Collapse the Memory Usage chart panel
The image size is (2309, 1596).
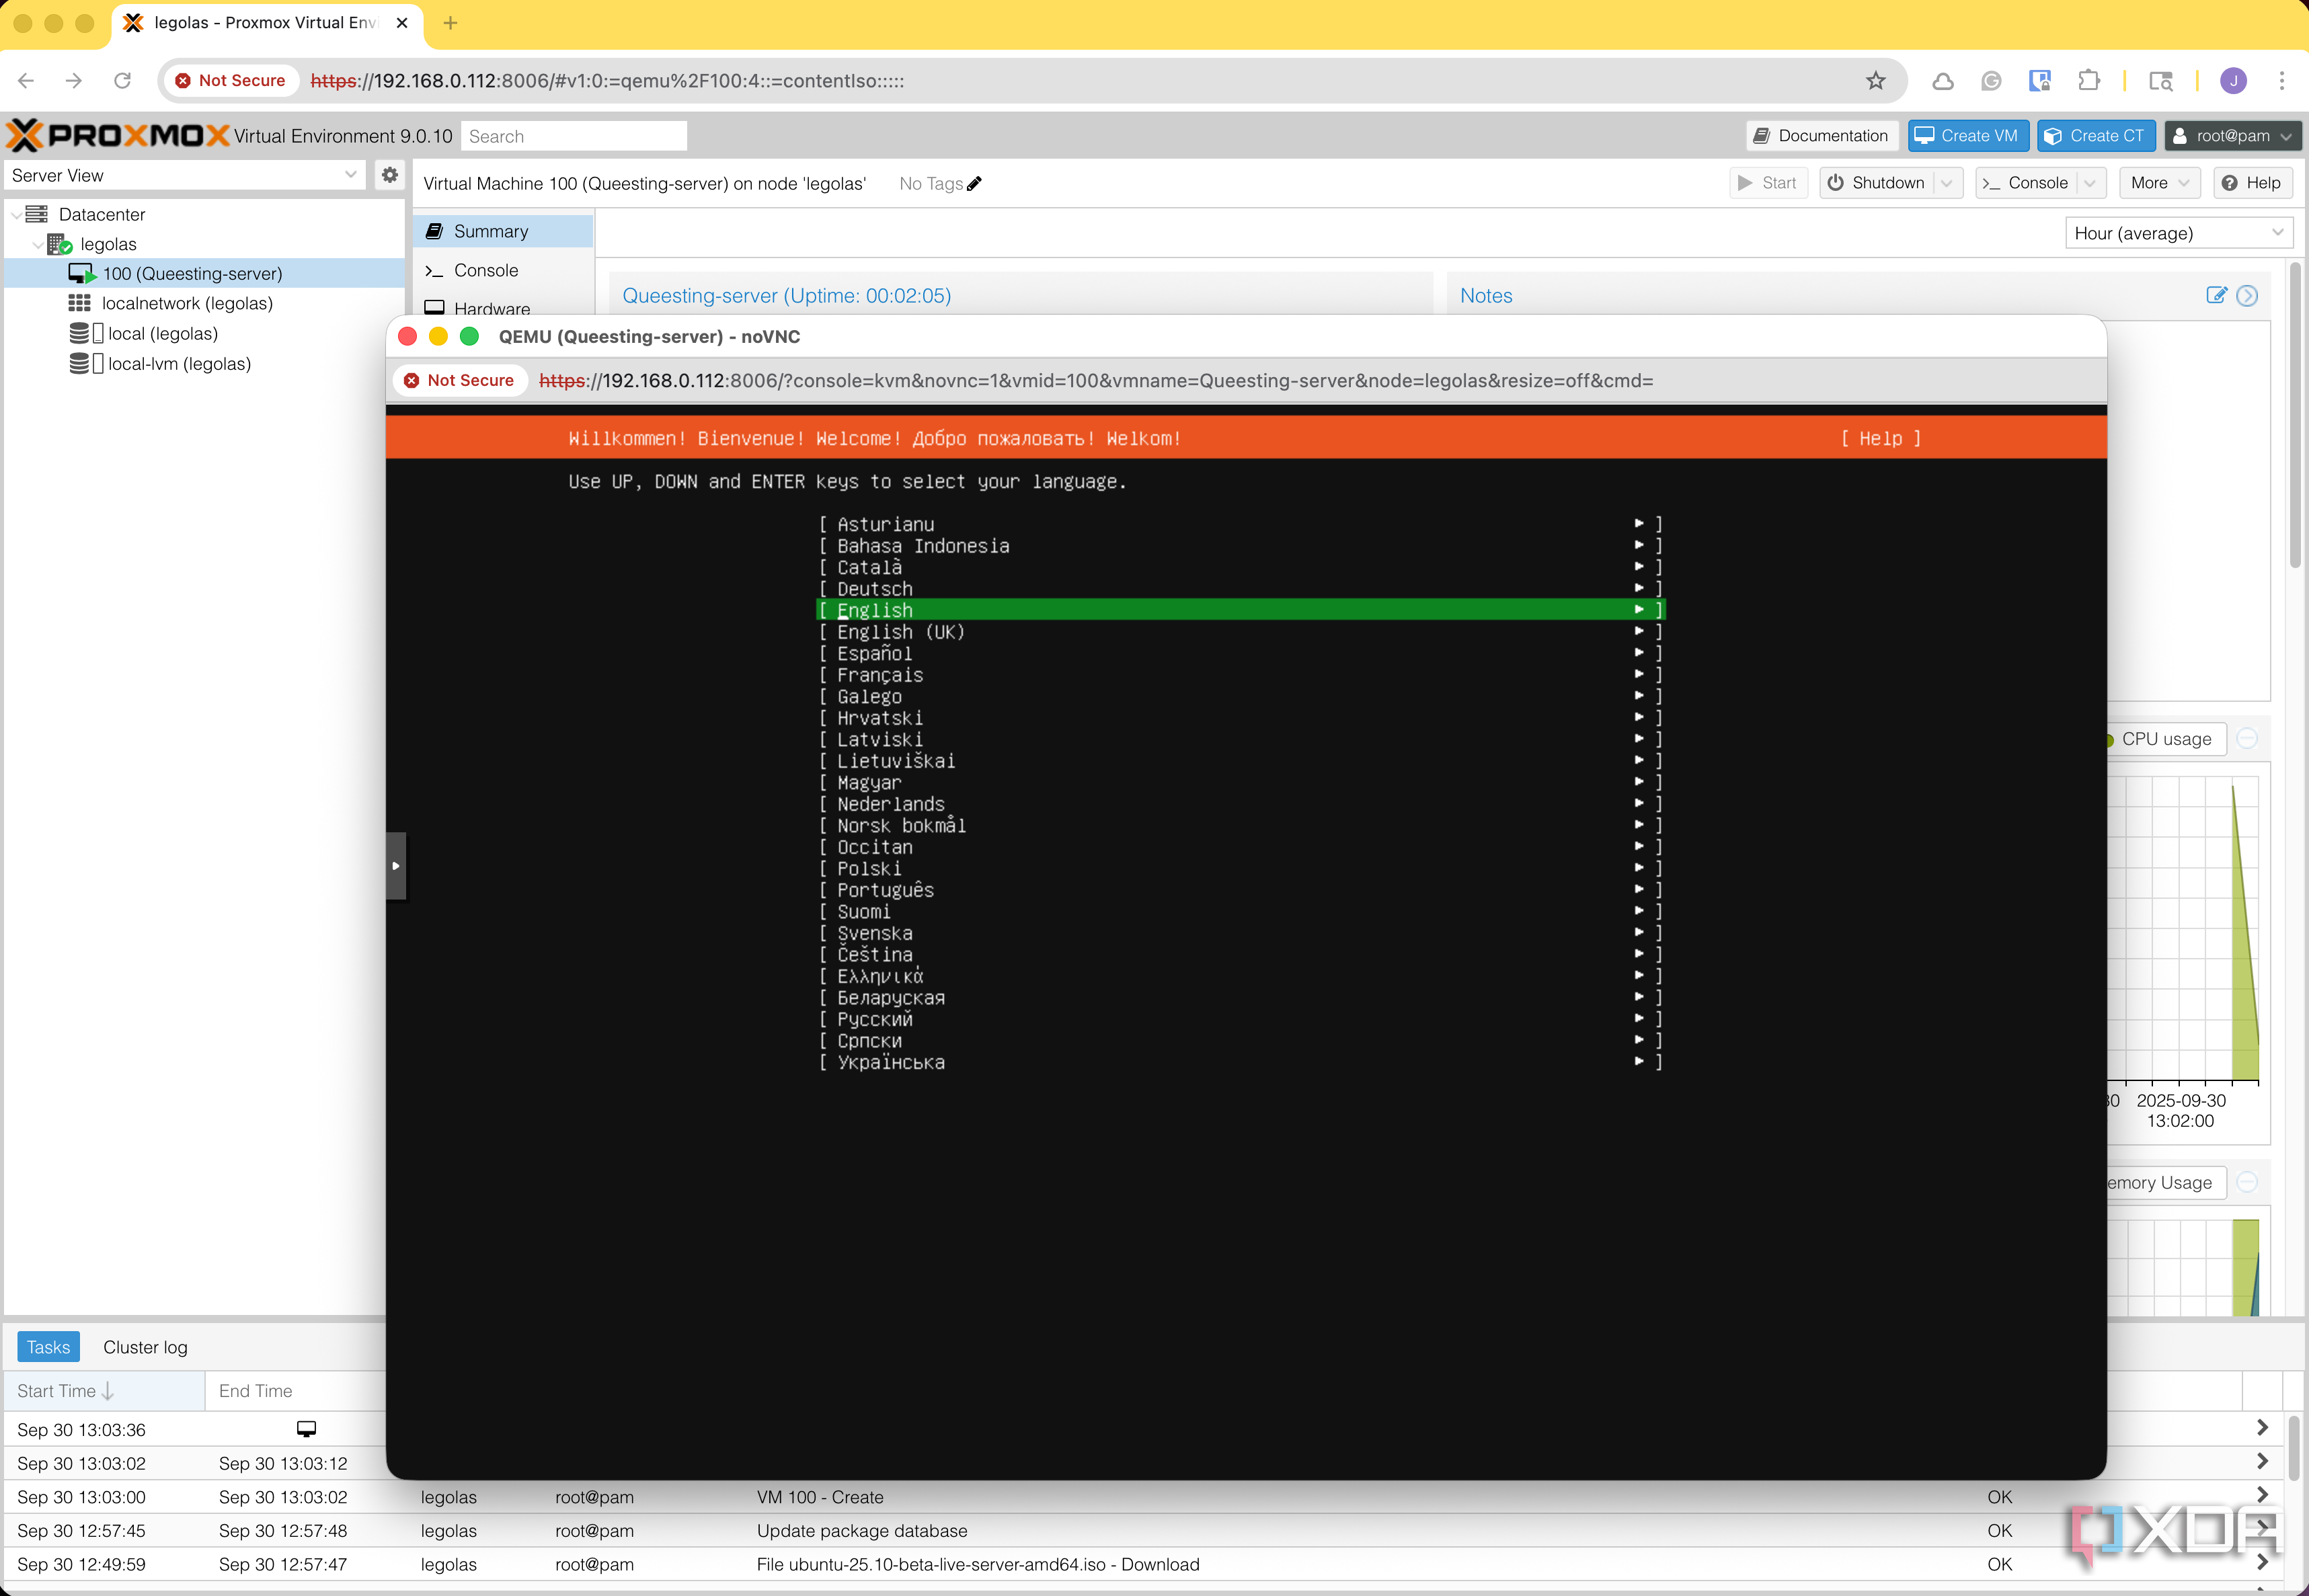click(x=2247, y=1182)
